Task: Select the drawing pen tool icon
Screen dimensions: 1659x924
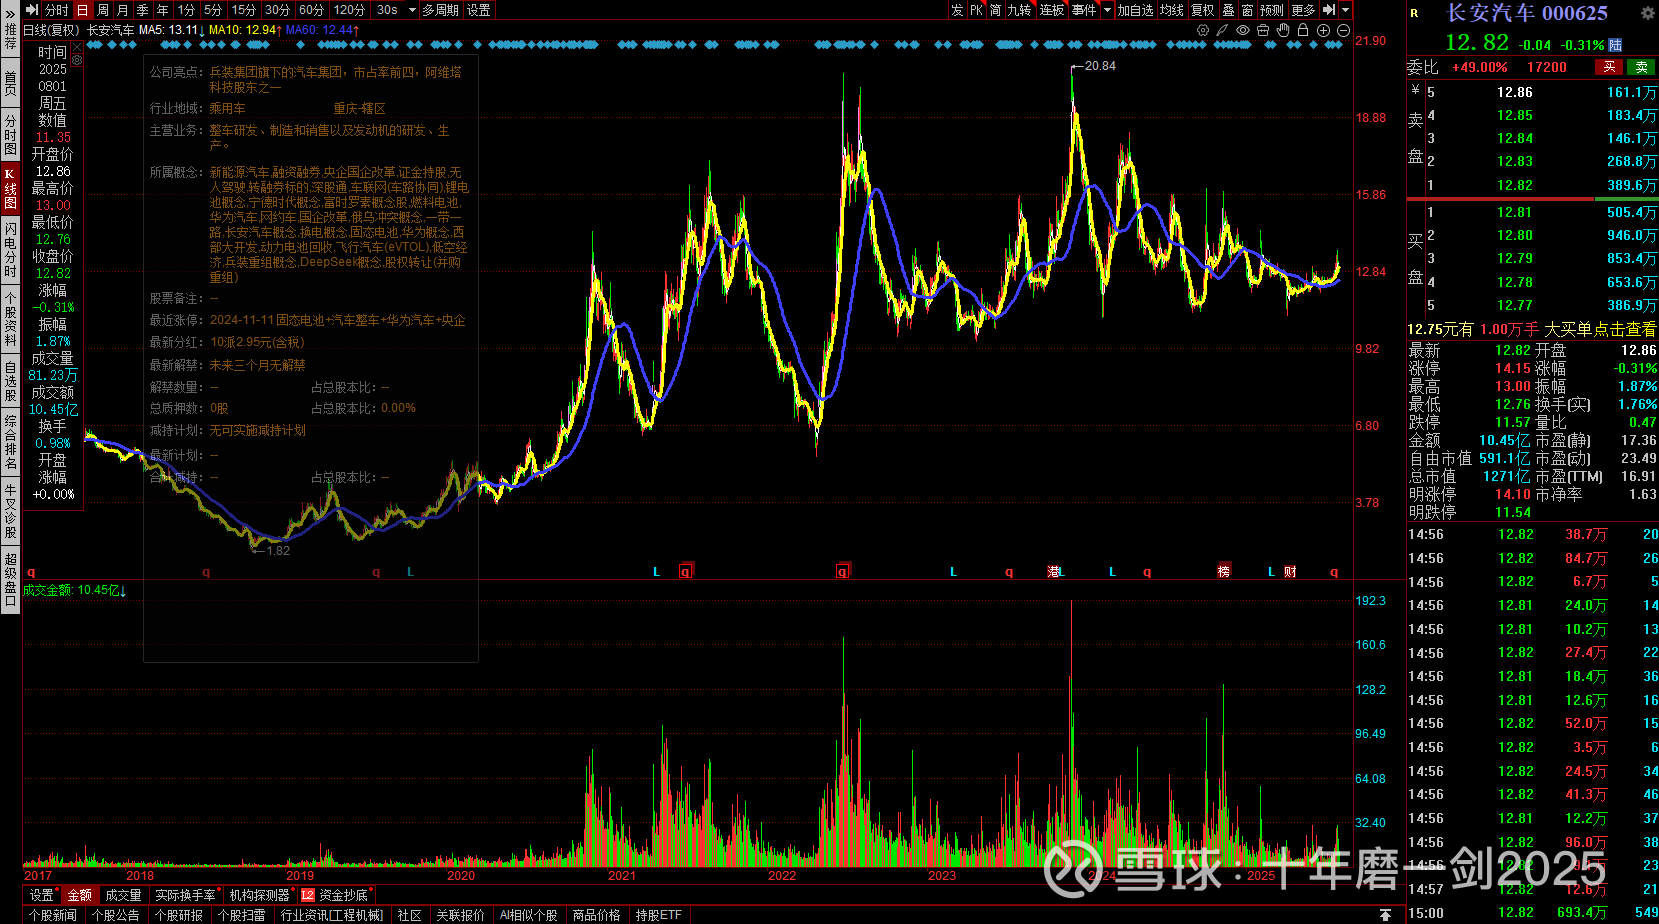Action: [1222, 30]
